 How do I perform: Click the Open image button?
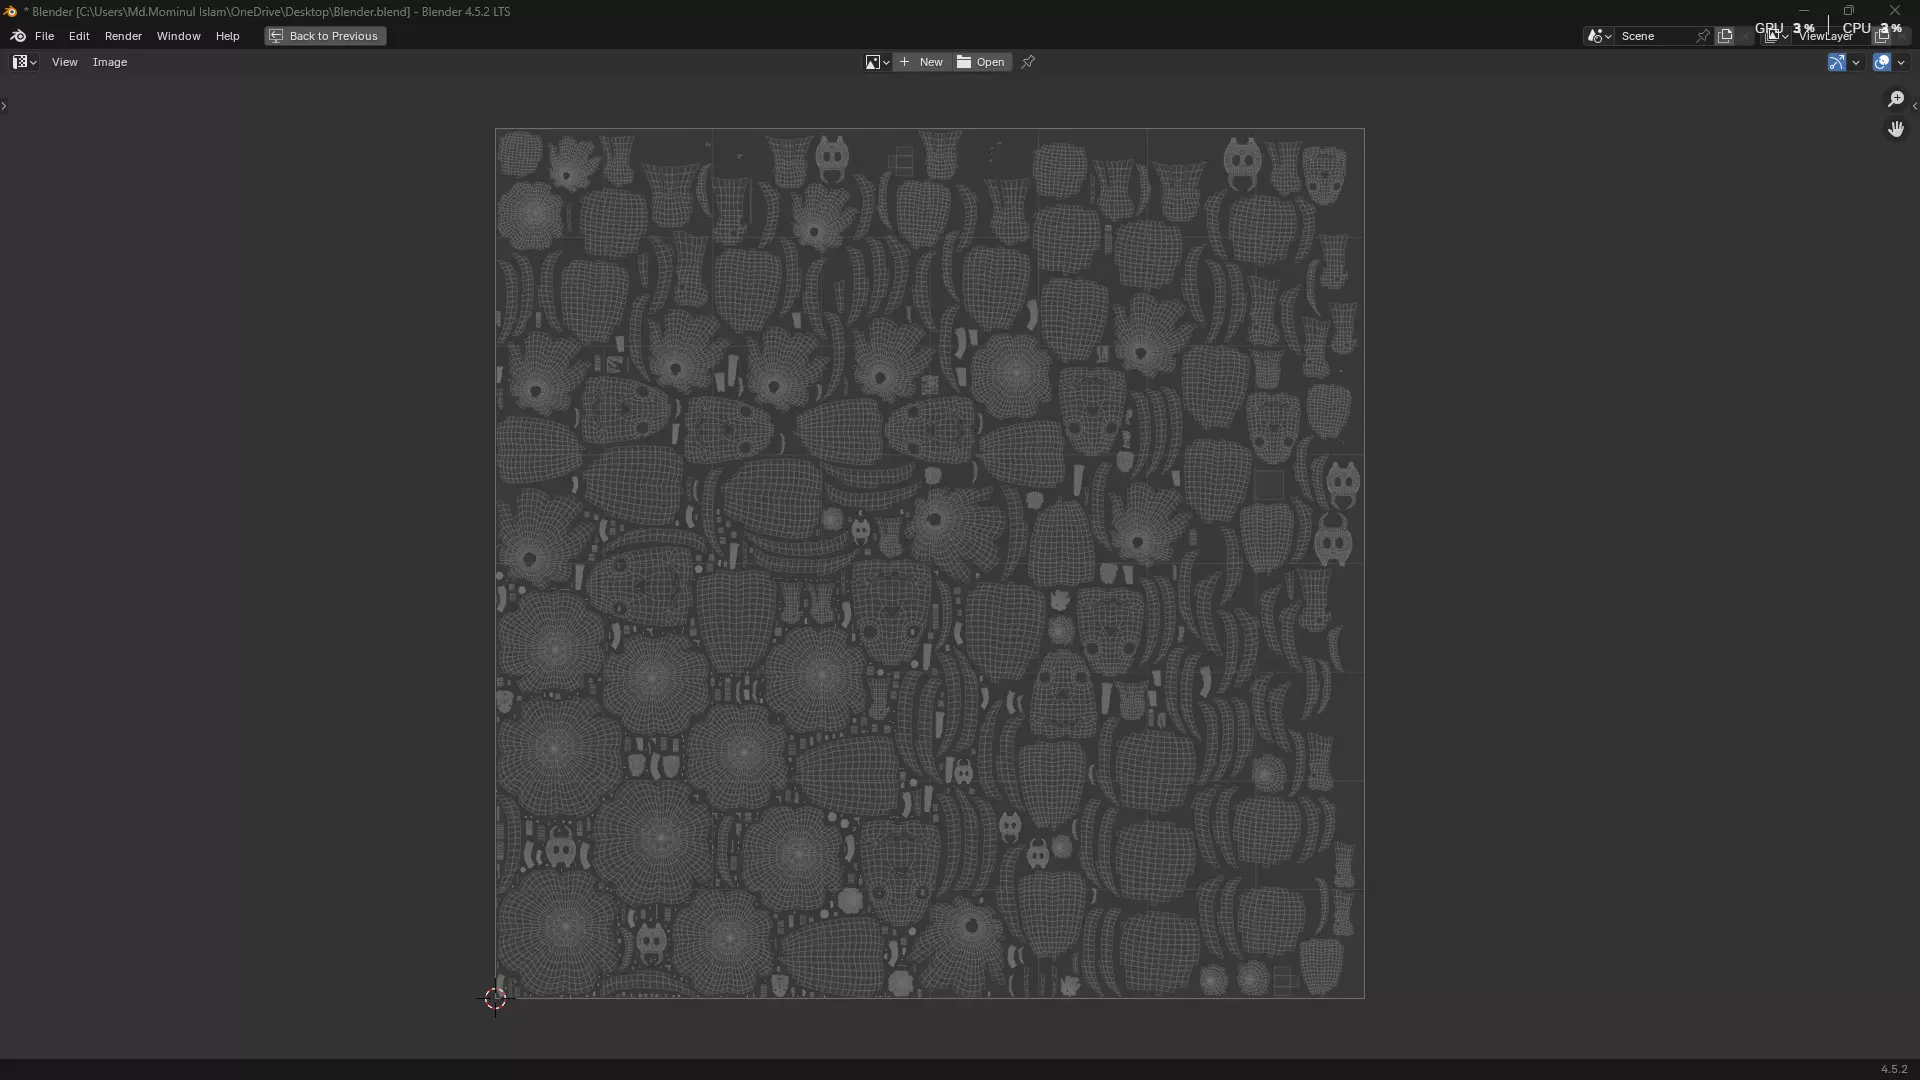click(x=981, y=62)
